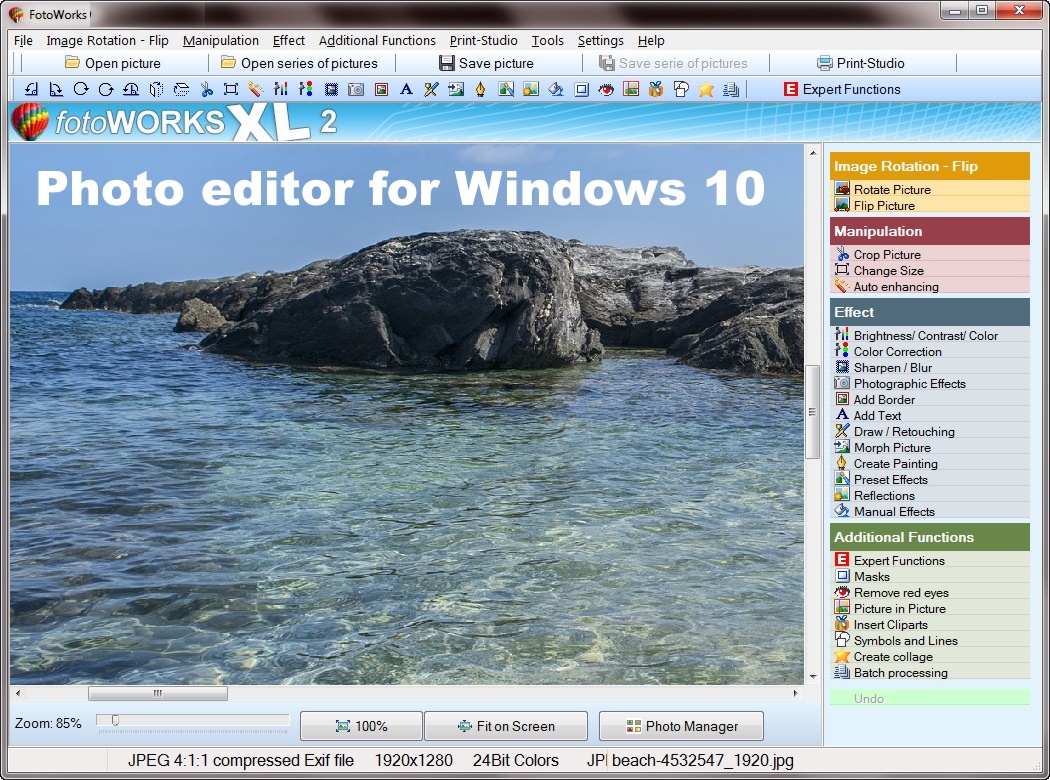Click the Zoom slider handle

(x=115, y=720)
